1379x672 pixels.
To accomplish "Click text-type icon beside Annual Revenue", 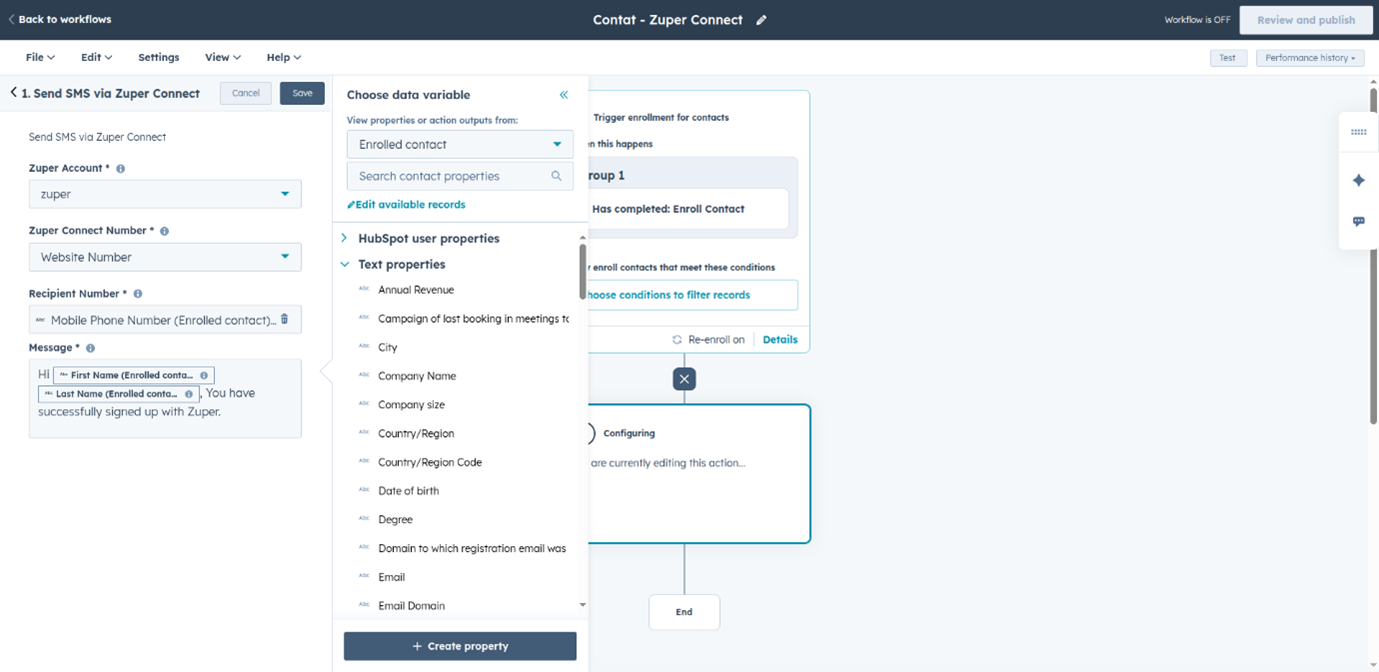I will point(364,290).
